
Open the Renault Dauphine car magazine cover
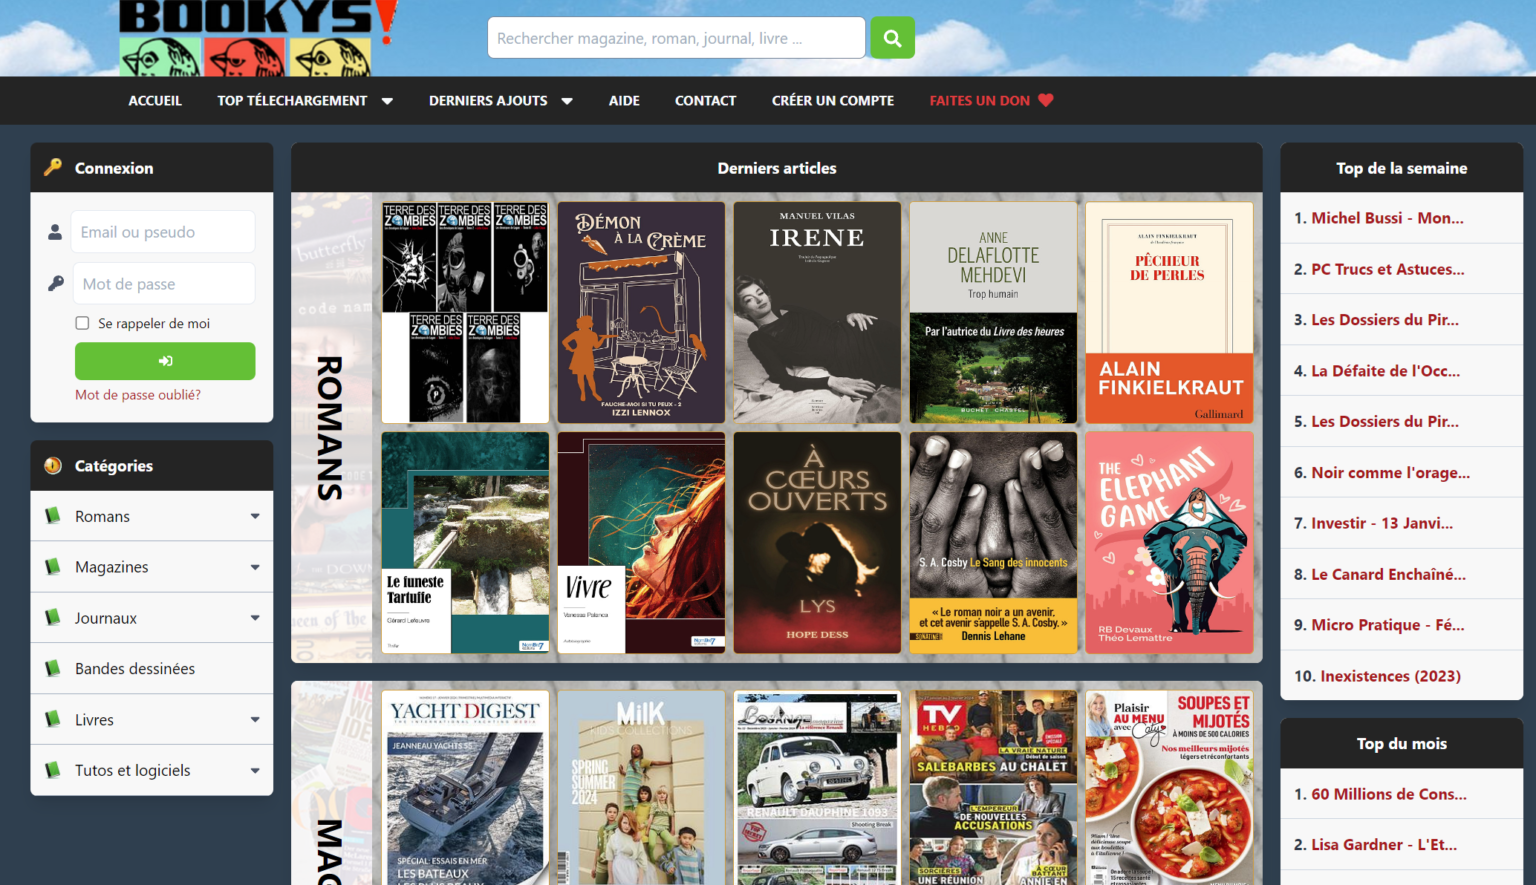click(817, 788)
